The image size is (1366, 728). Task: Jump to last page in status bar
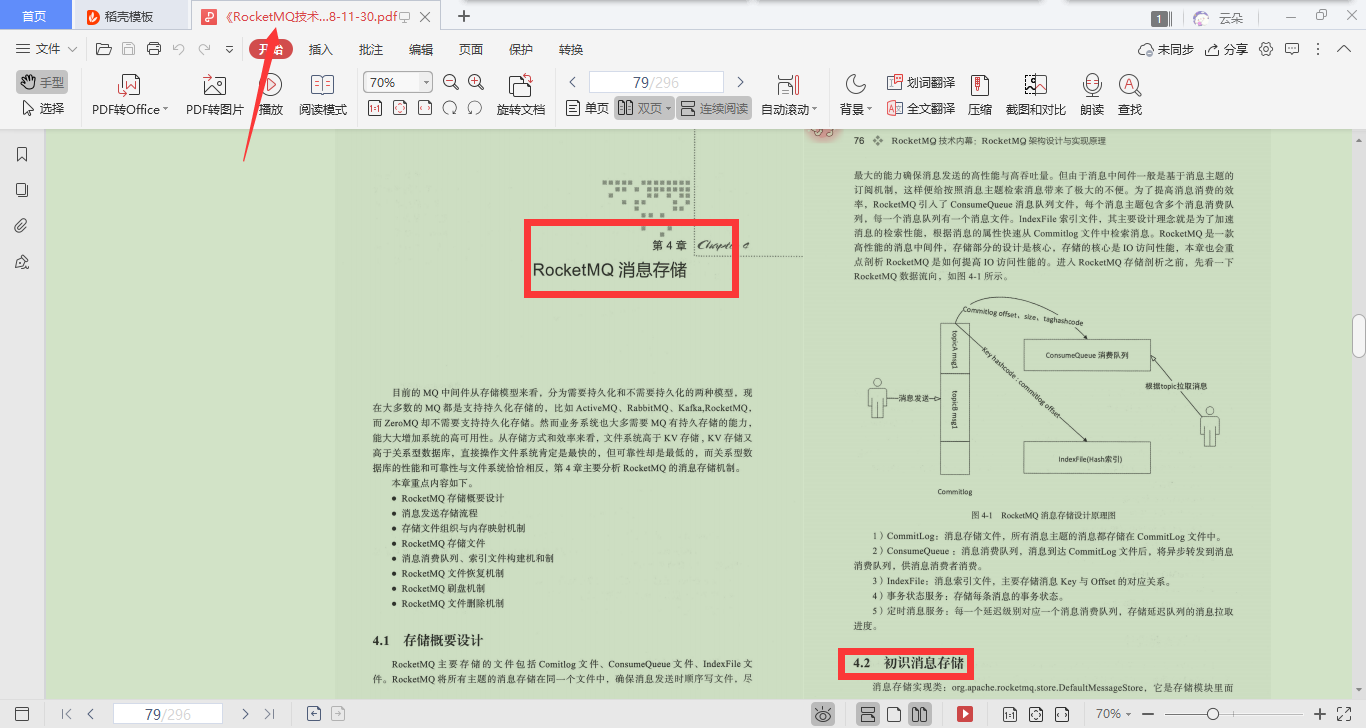pyautogui.click(x=269, y=714)
